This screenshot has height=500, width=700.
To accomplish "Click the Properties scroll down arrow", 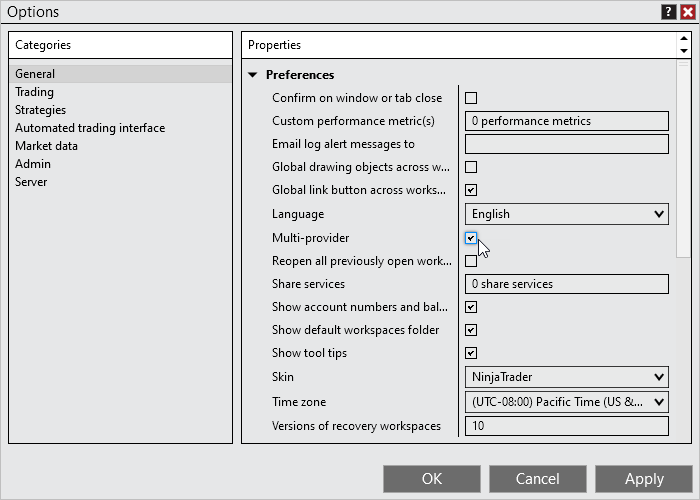I will tap(684, 51).
